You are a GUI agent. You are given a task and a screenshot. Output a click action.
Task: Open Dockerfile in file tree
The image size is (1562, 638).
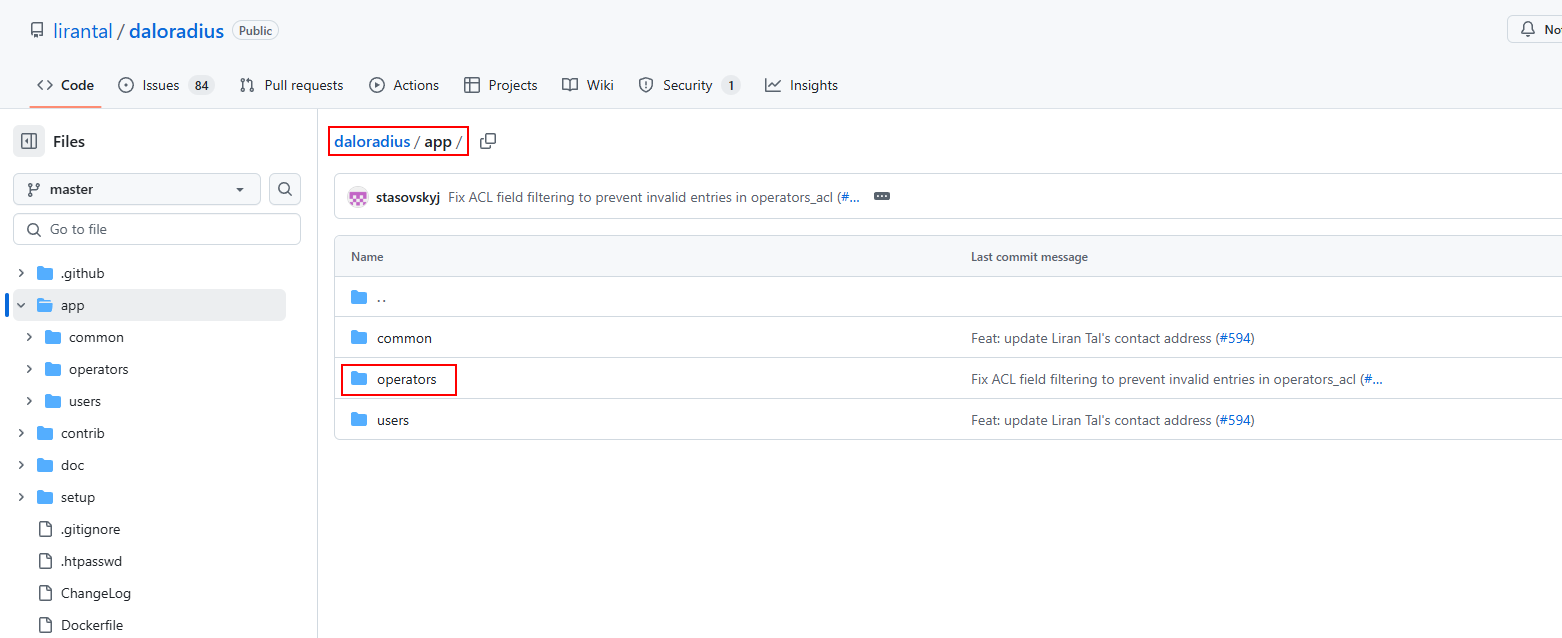point(92,625)
